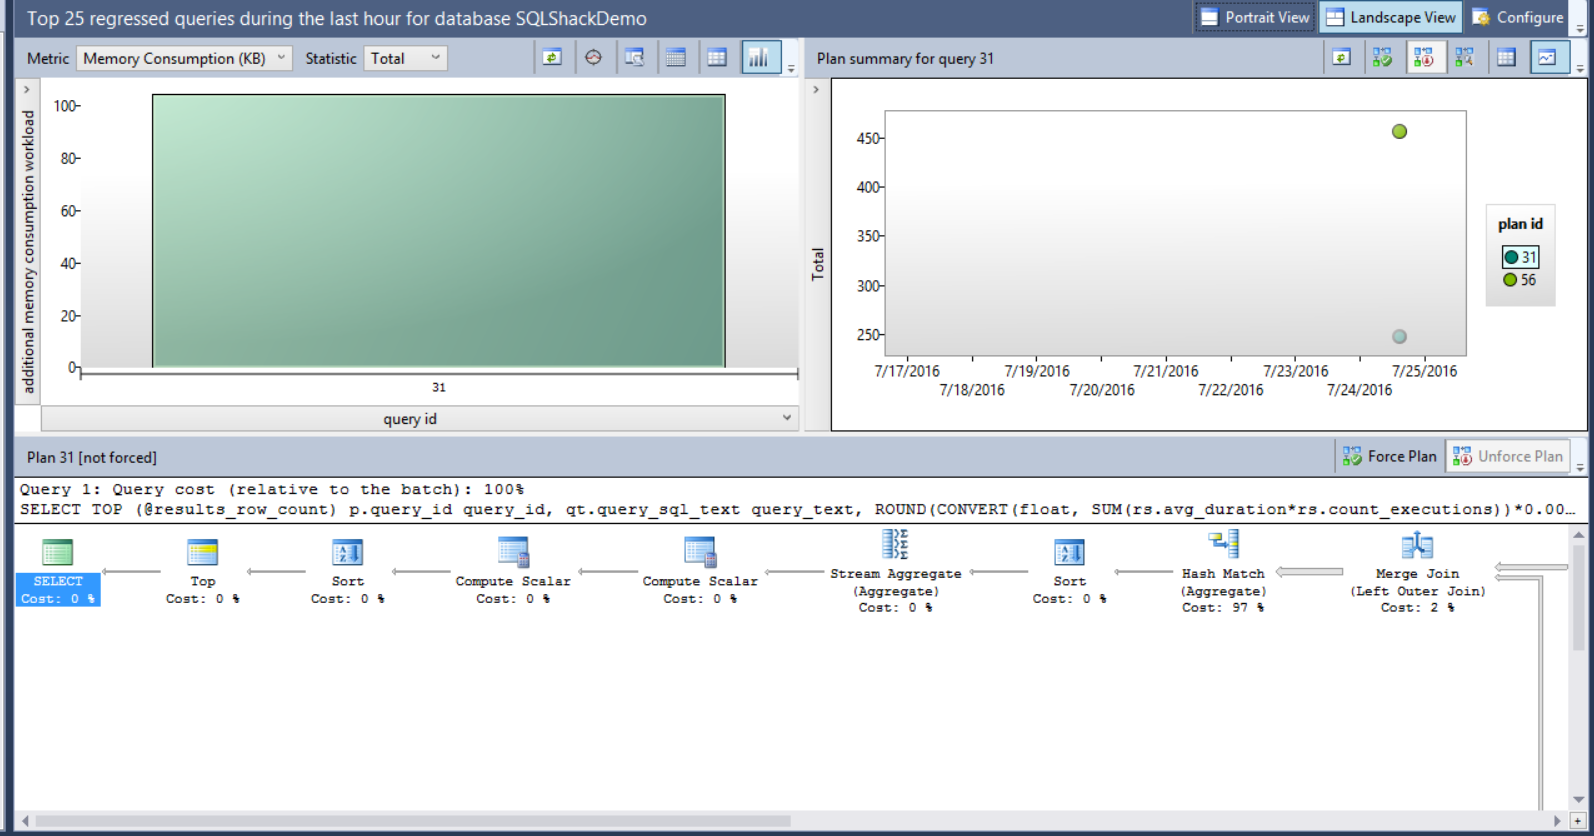Switch to Landscape View
The width and height of the screenshot is (1594, 836).
tap(1391, 17)
